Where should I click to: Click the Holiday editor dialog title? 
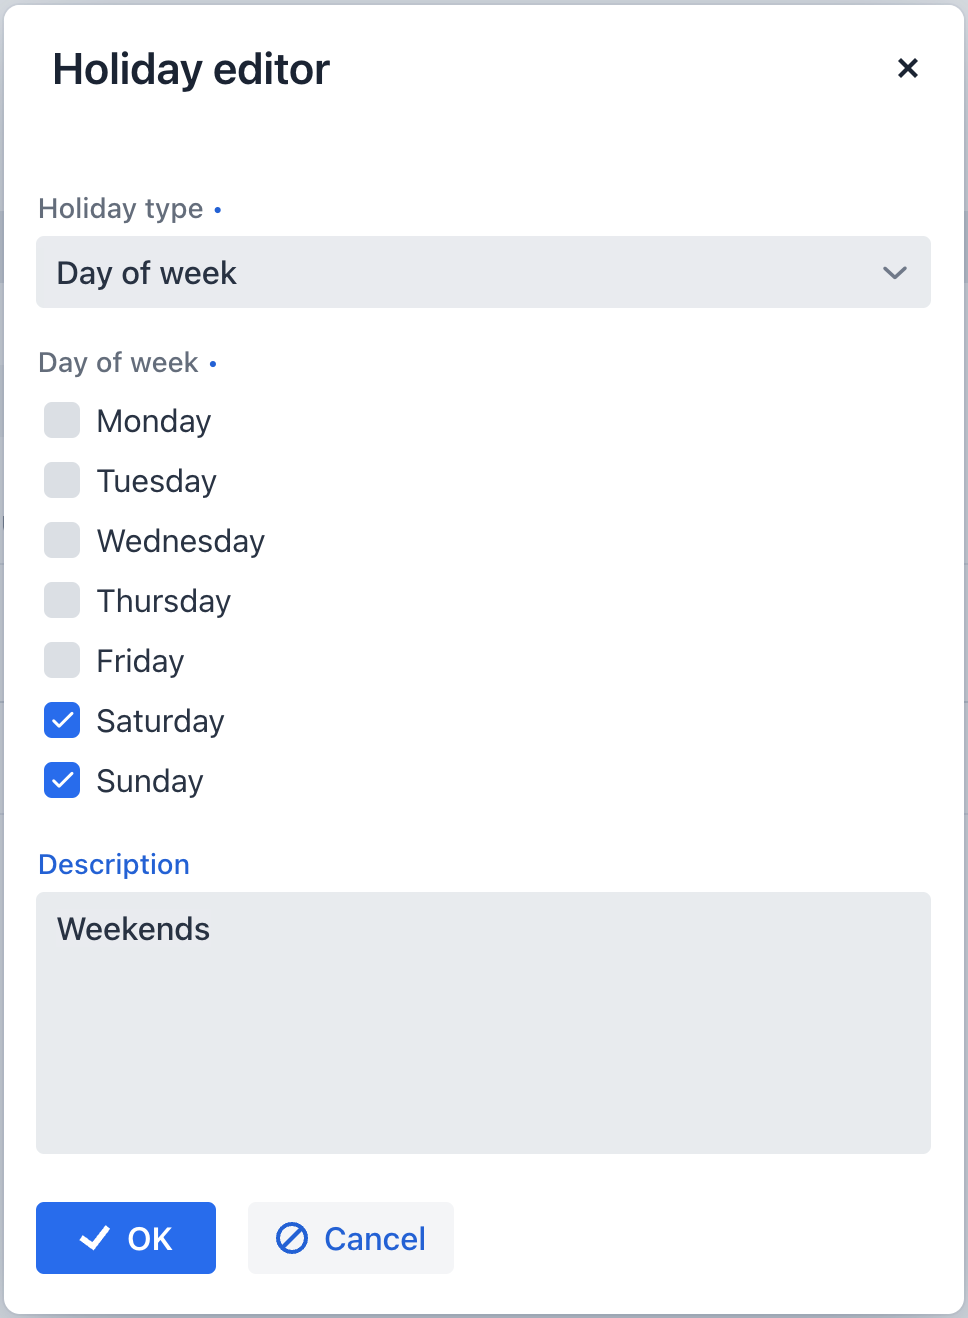coord(191,68)
